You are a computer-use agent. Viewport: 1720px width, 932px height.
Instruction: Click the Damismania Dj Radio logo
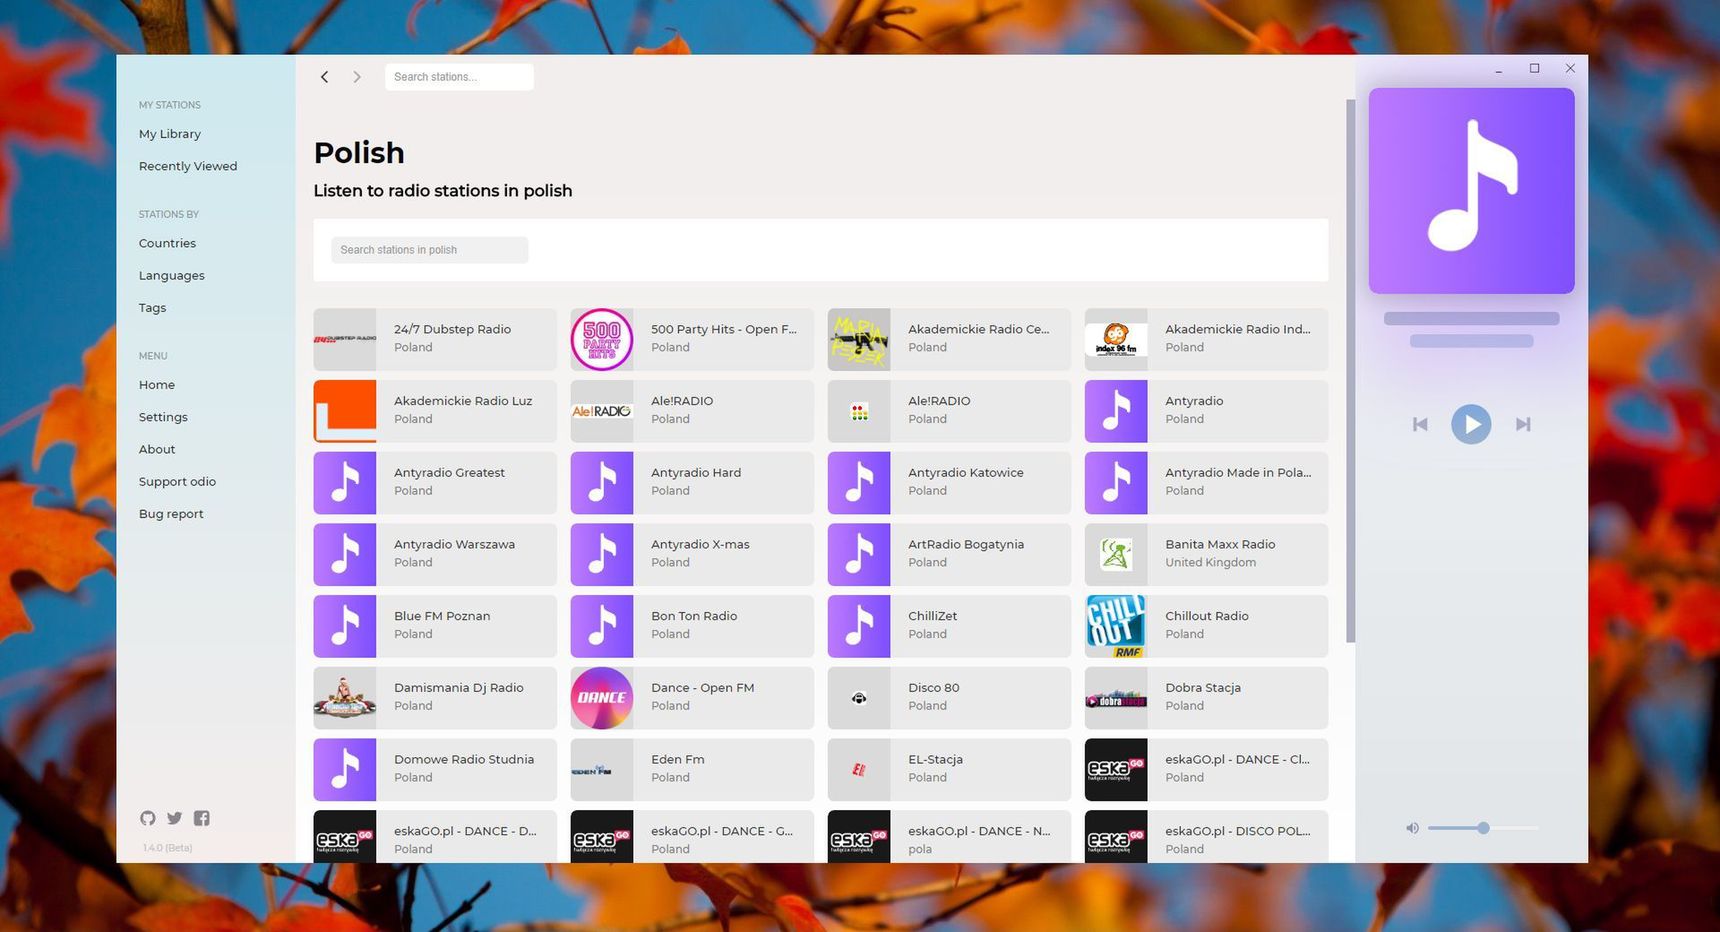point(345,698)
